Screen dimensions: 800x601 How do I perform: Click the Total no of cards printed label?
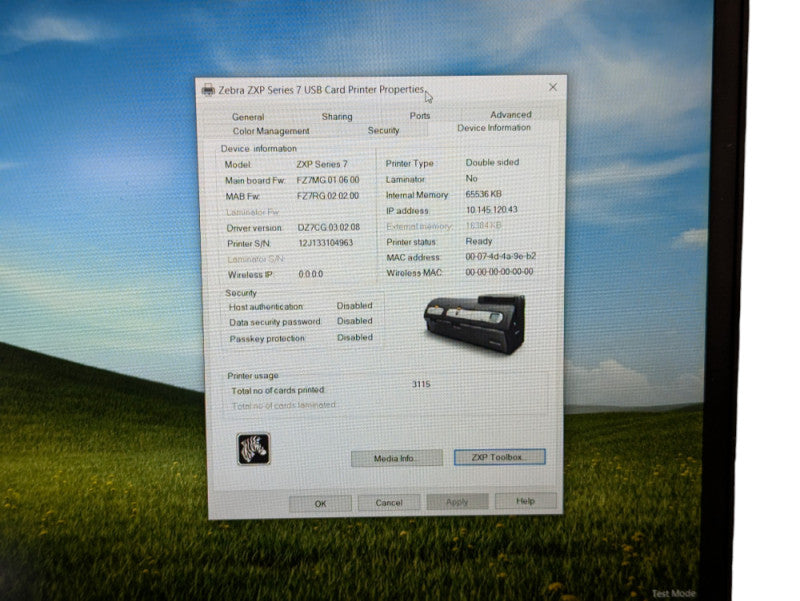(x=278, y=390)
